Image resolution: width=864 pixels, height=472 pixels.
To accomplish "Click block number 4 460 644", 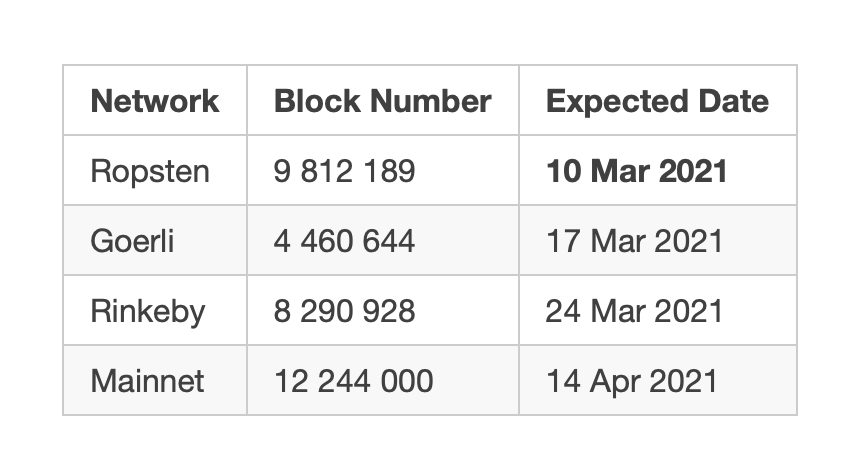I will tap(344, 241).
